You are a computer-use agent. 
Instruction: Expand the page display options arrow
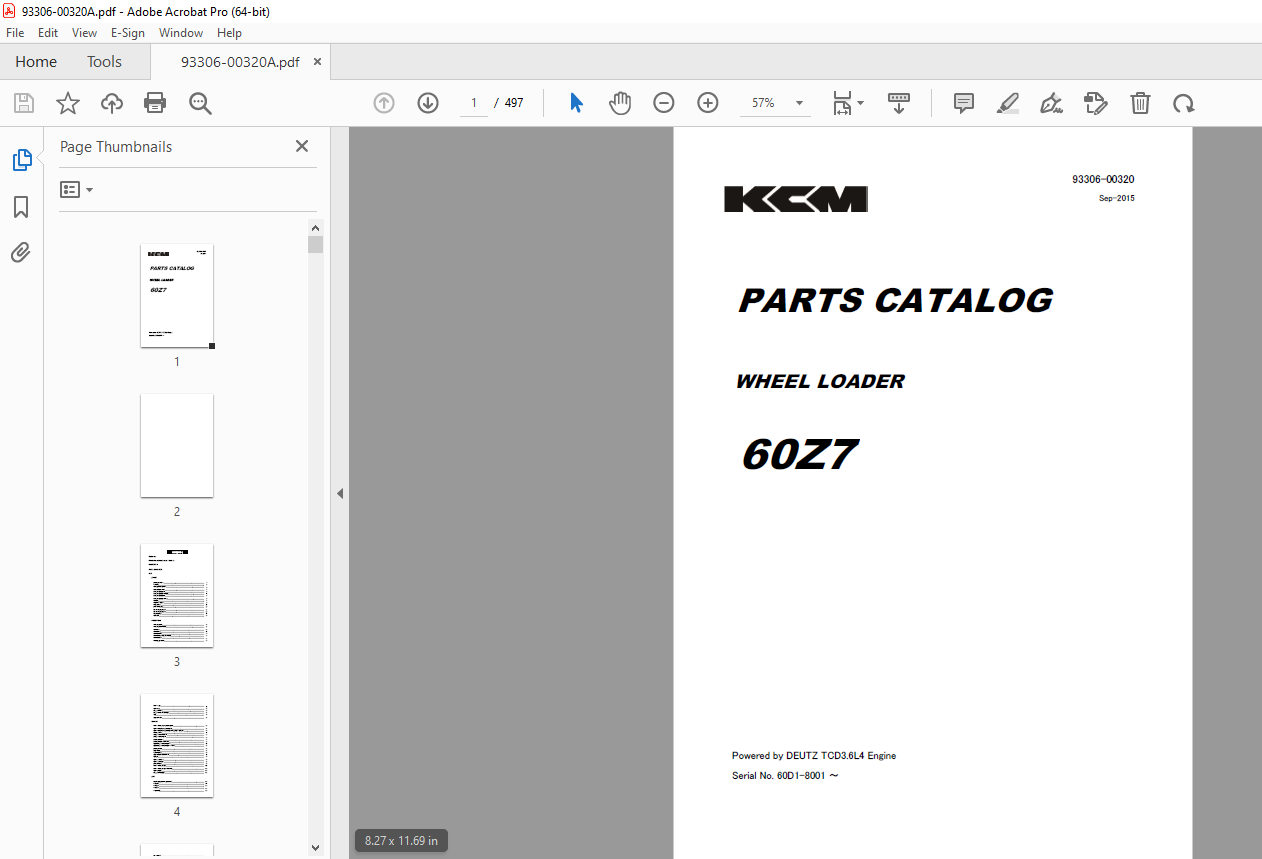pyautogui.click(x=861, y=103)
